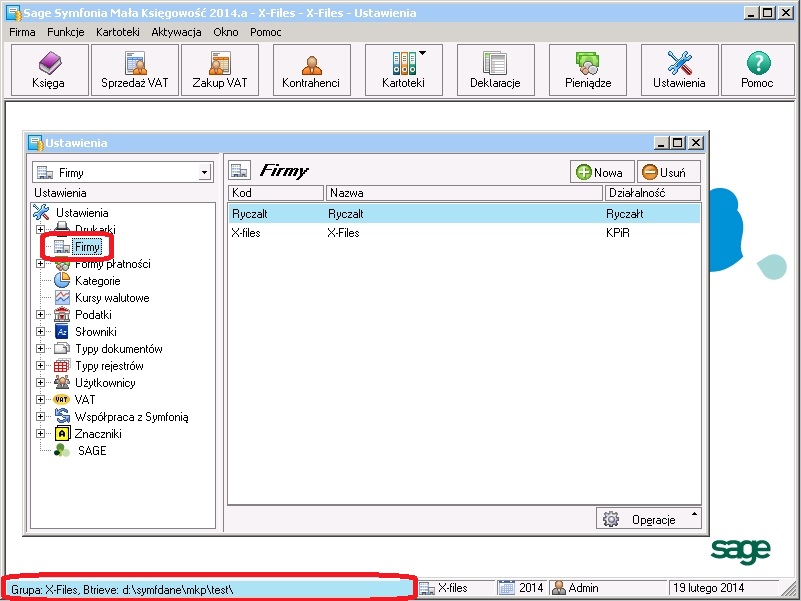Screen dimensions: 801x601
Task: Select Podatki tree item
Action: pos(93,315)
